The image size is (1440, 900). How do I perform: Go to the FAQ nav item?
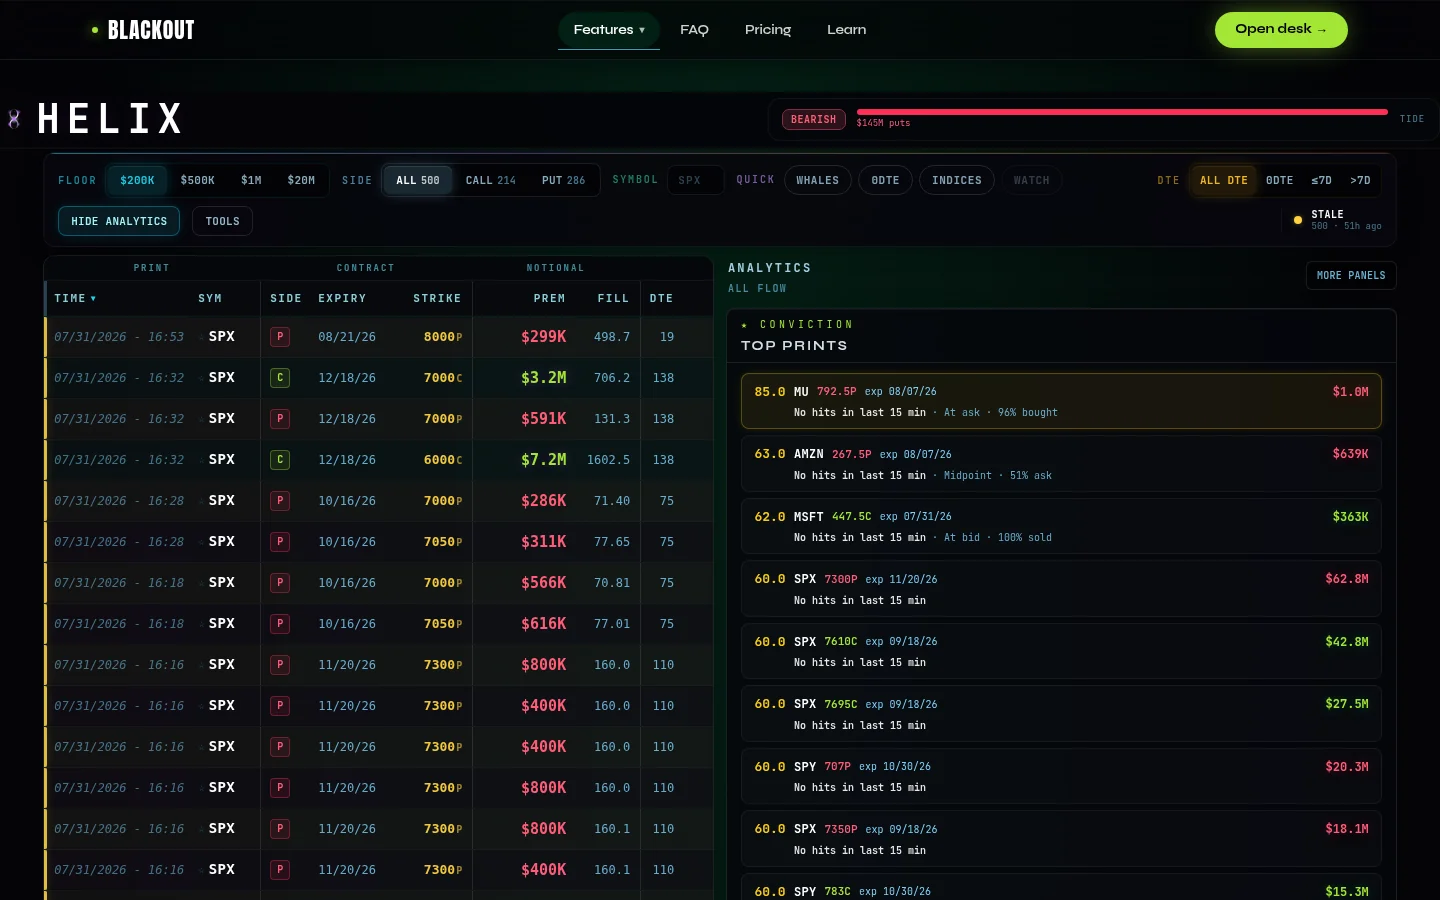point(694,30)
